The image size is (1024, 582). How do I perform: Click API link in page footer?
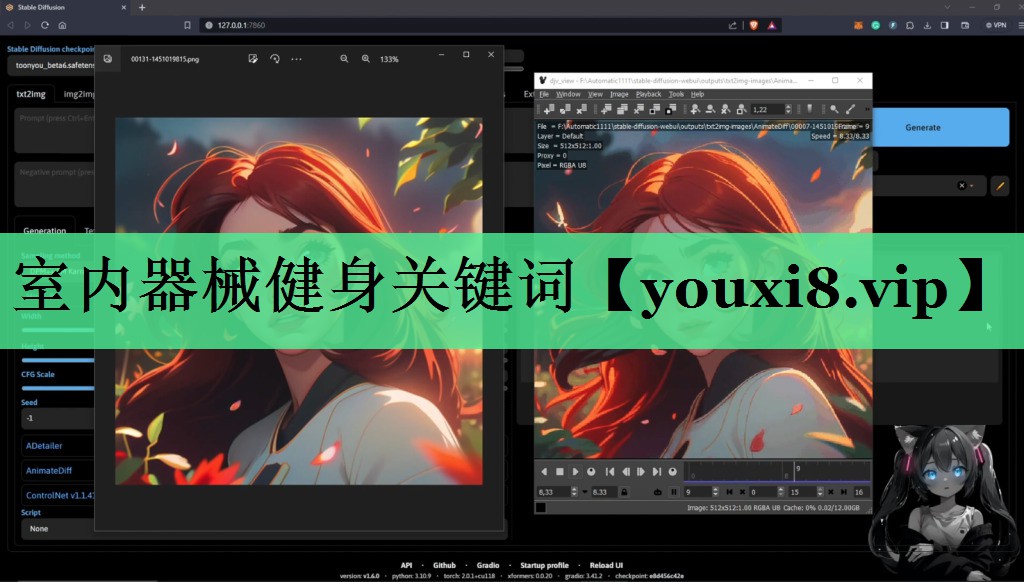(406, 565)
